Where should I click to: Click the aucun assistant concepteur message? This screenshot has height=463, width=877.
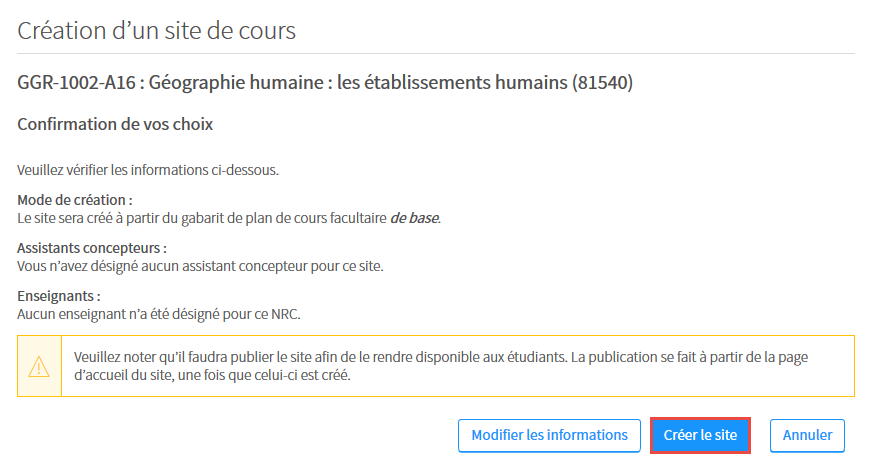pos(200,266)
